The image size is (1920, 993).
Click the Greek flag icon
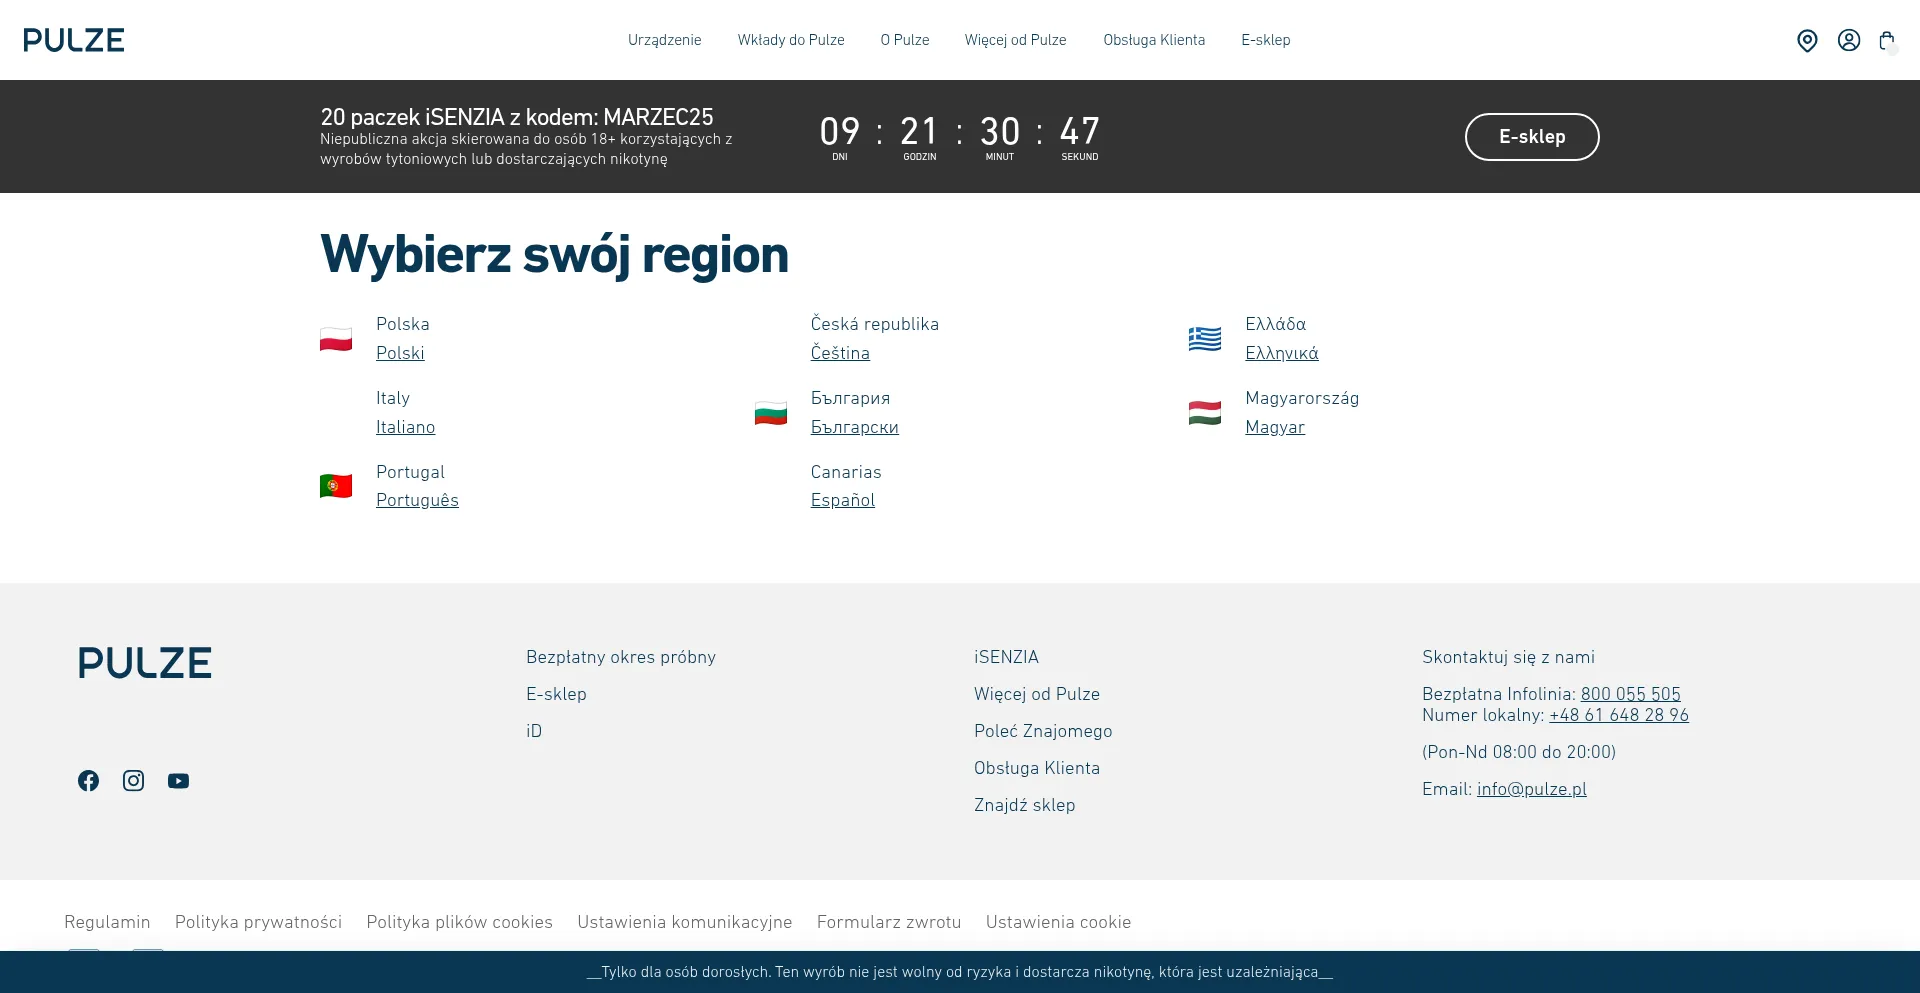1206,339
